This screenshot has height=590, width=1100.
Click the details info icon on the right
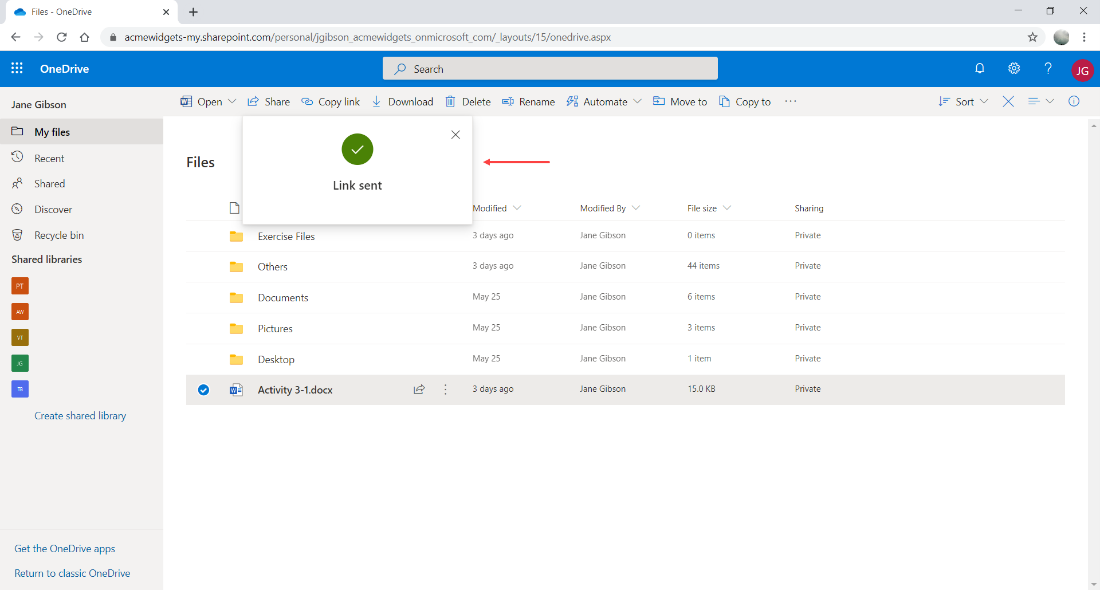1074,101
